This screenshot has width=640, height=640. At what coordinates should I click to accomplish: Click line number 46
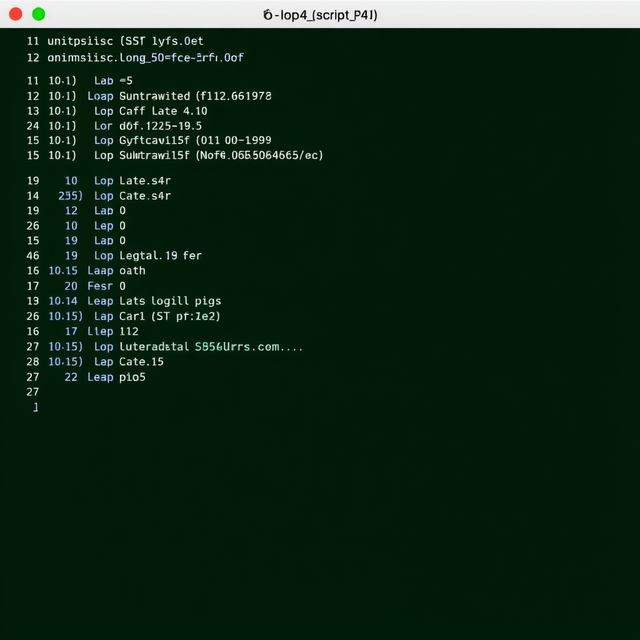[x=33, y=256]
